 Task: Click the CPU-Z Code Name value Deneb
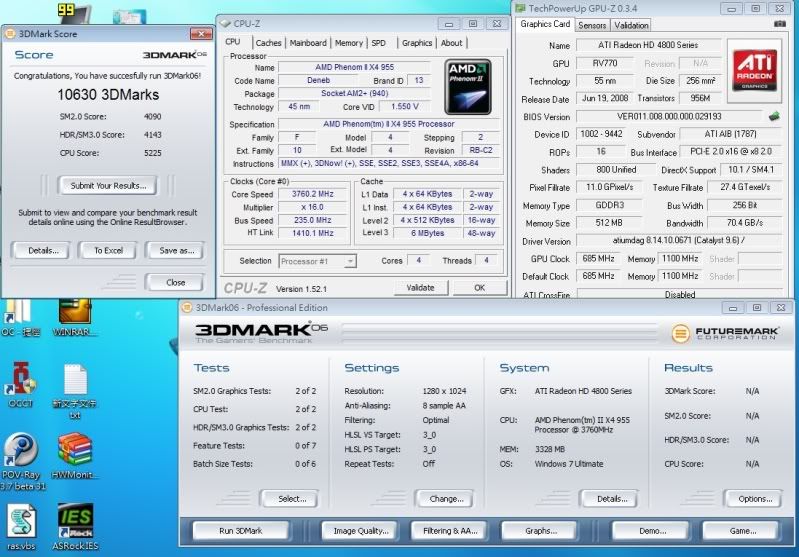[318, 81]
